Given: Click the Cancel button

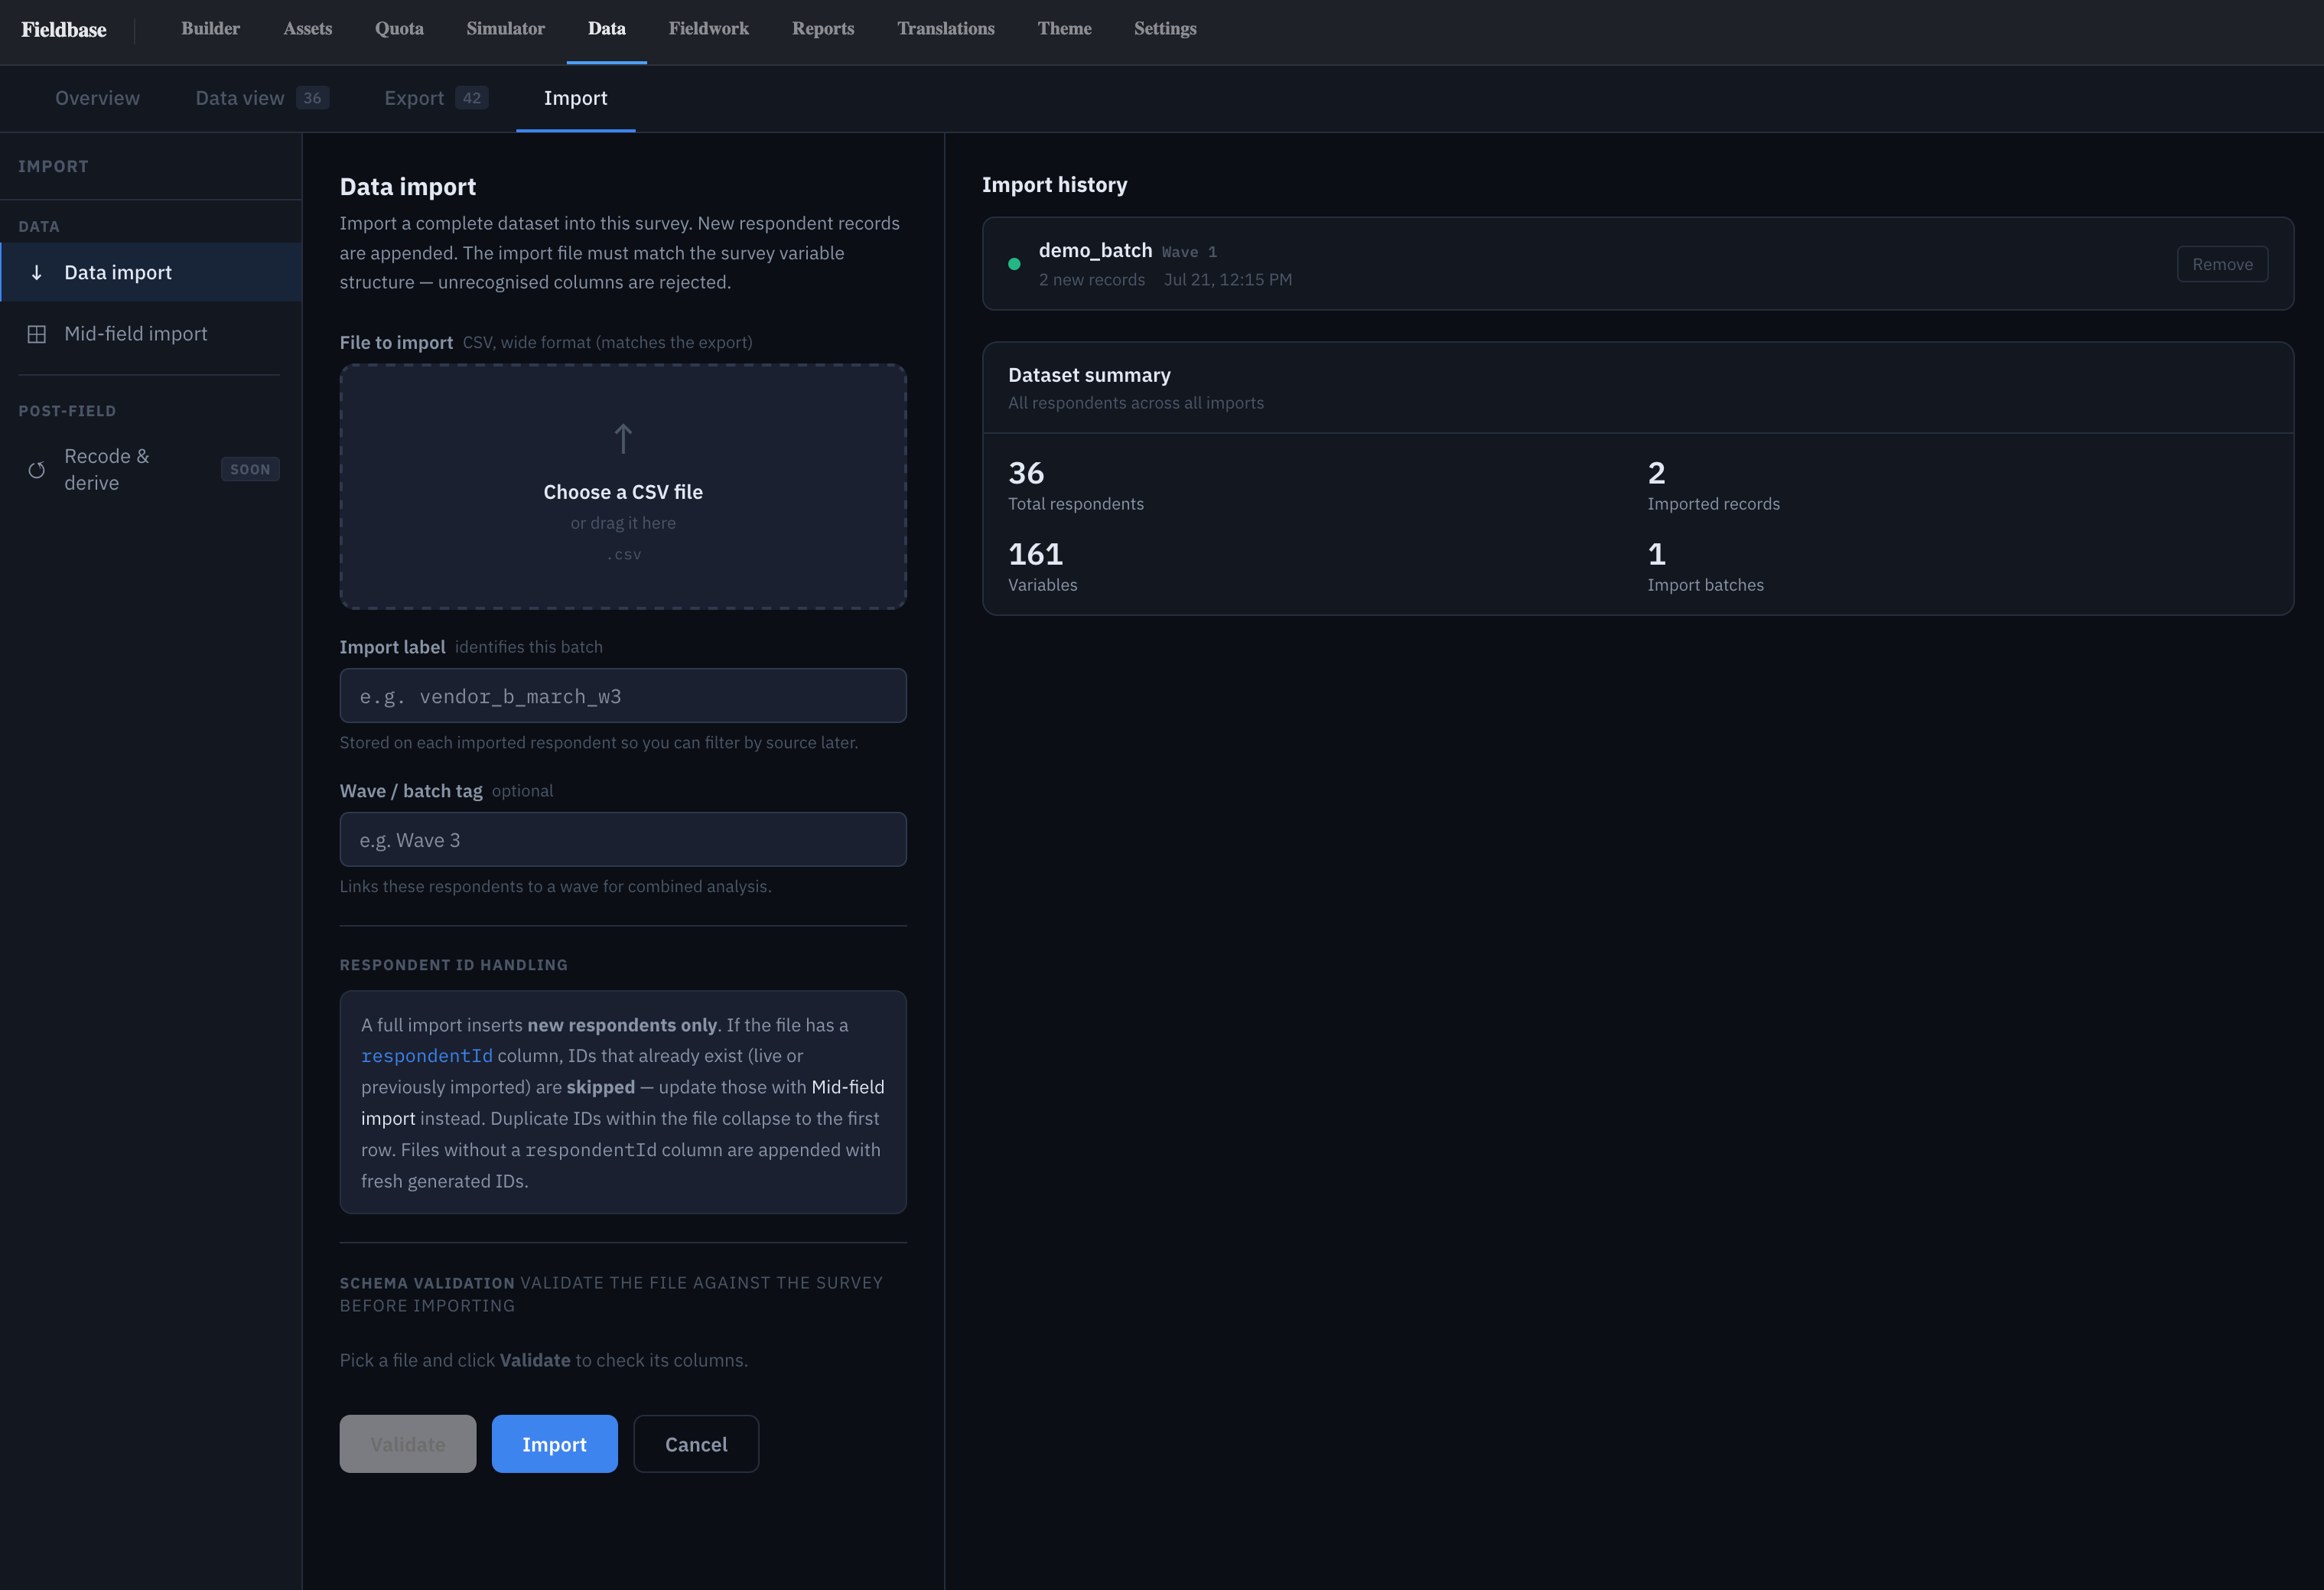Looking at the screenshot, I should pos(696,1444).
